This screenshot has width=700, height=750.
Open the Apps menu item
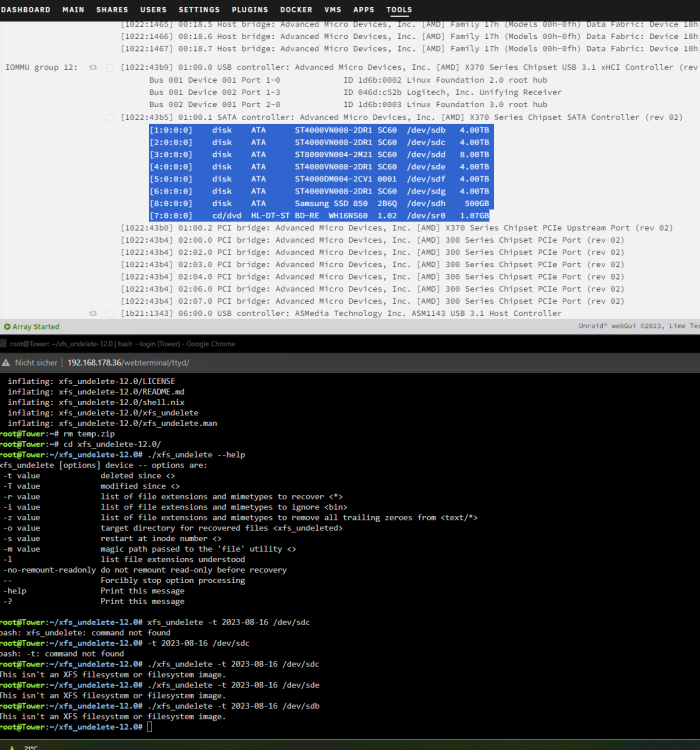click(x=364, y=10)
